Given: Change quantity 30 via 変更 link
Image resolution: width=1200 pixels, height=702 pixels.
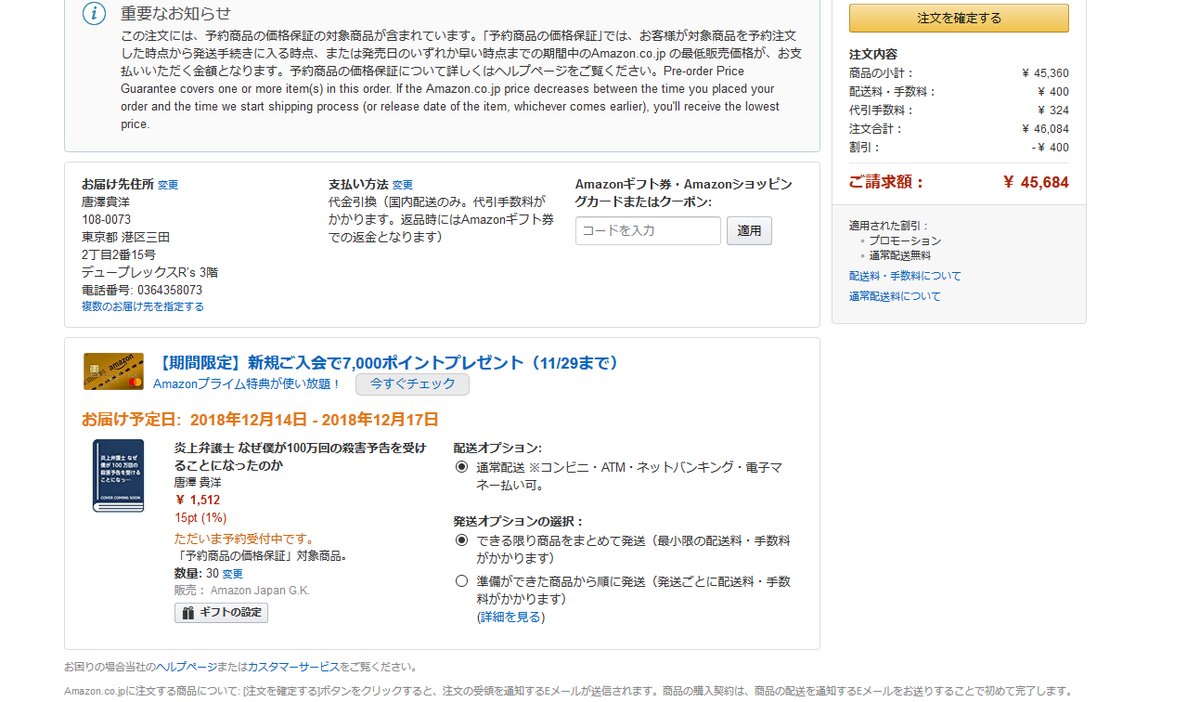Looking at the screenshot, I should click(x=232, y=574).
